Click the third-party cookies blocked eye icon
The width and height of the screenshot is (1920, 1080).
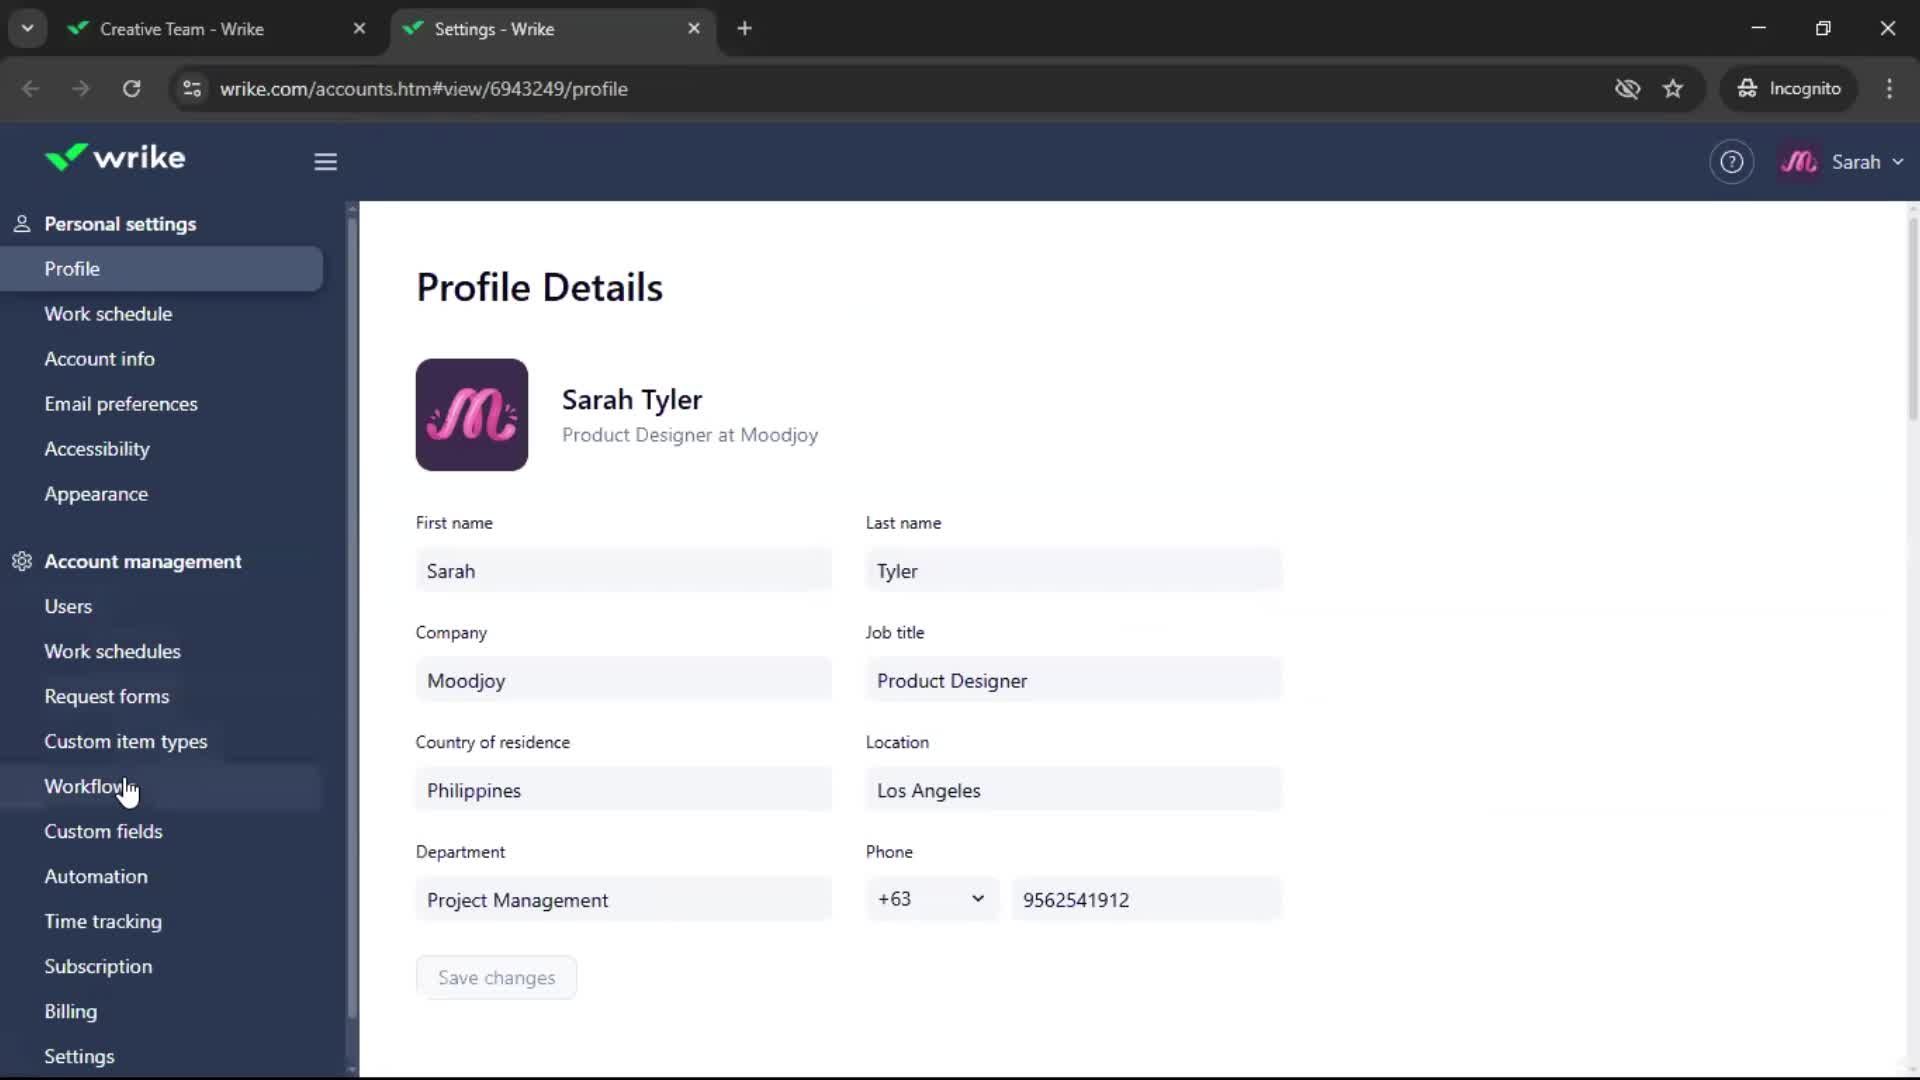tap(1627, 89)
